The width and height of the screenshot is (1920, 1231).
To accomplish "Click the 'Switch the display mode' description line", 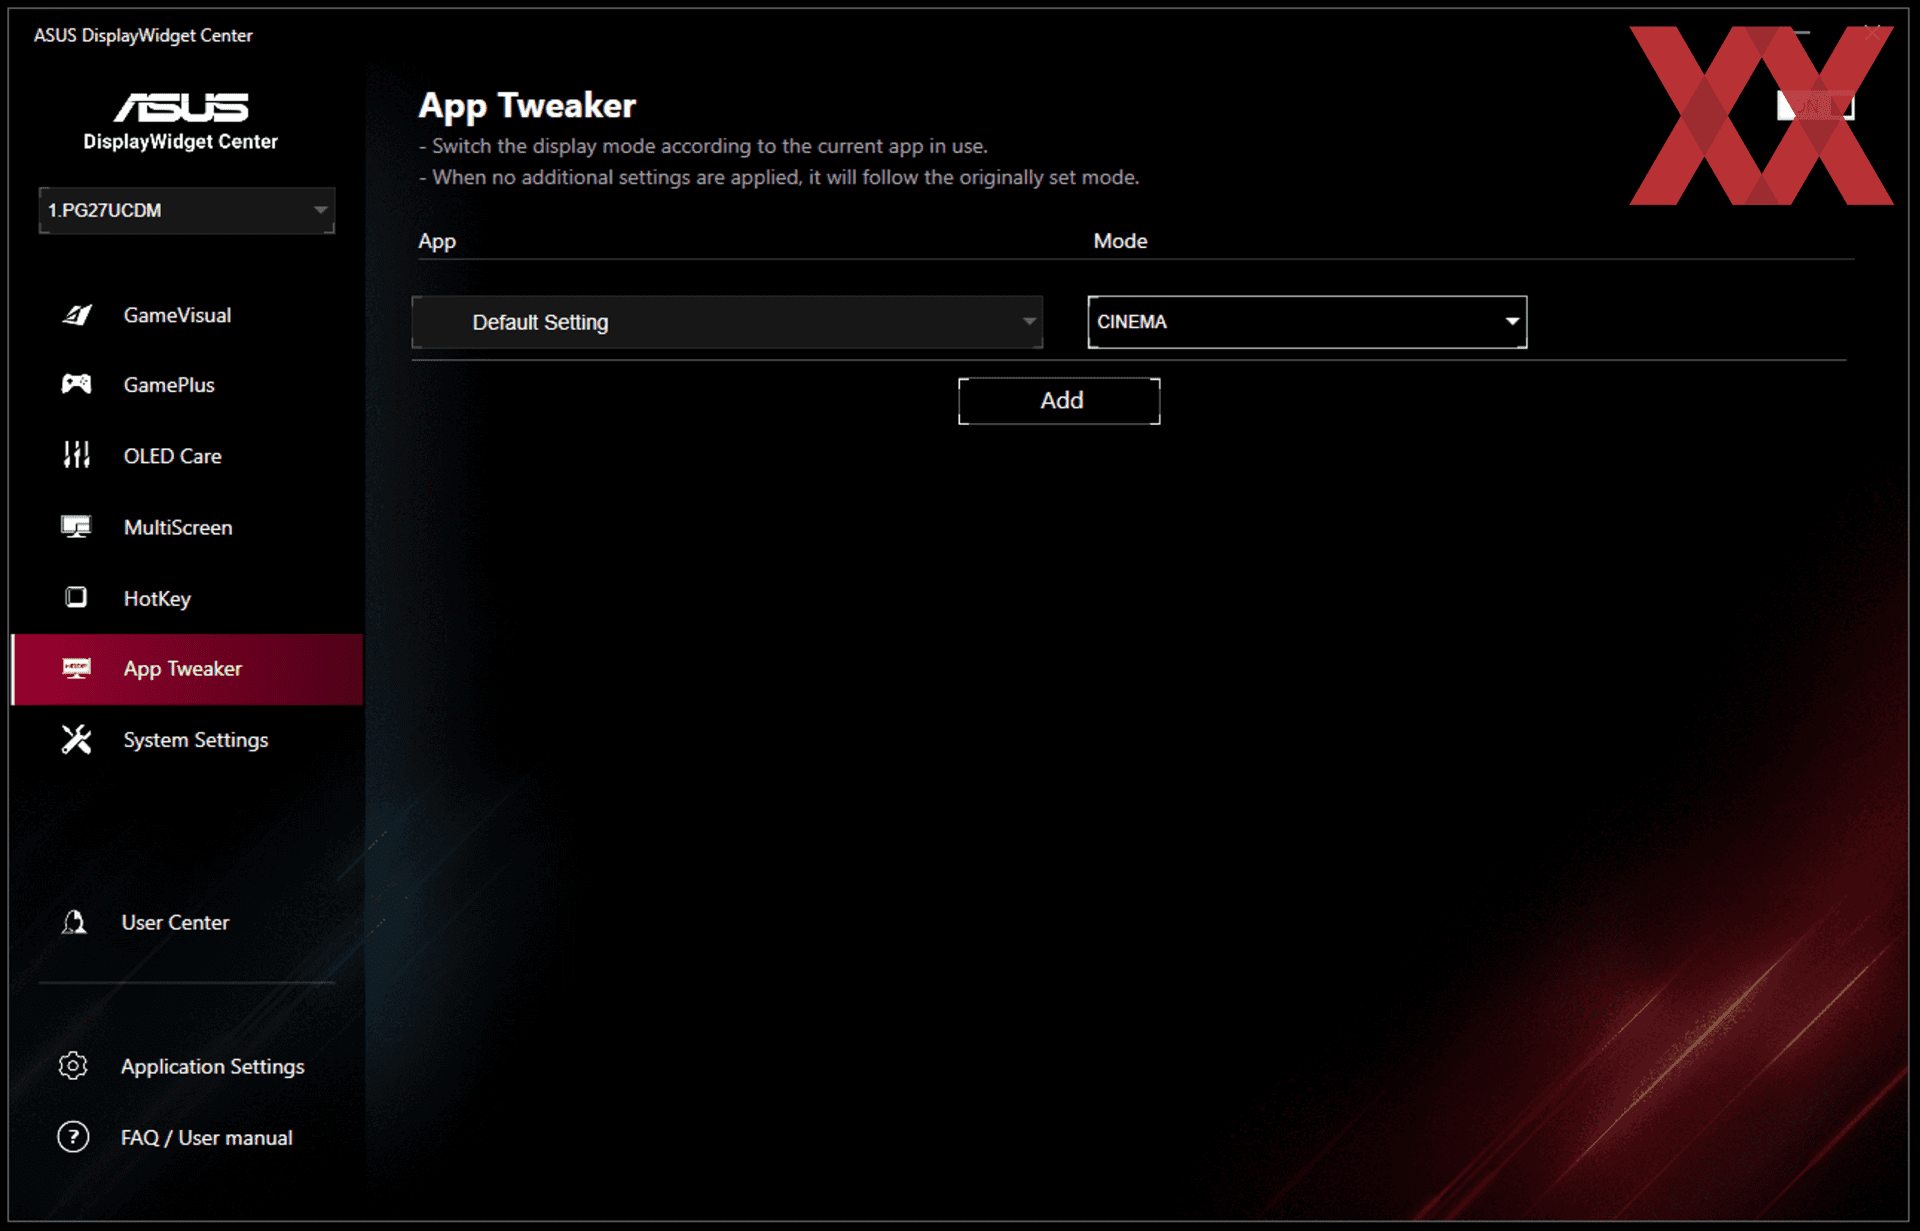I will [x=703, y=146].
